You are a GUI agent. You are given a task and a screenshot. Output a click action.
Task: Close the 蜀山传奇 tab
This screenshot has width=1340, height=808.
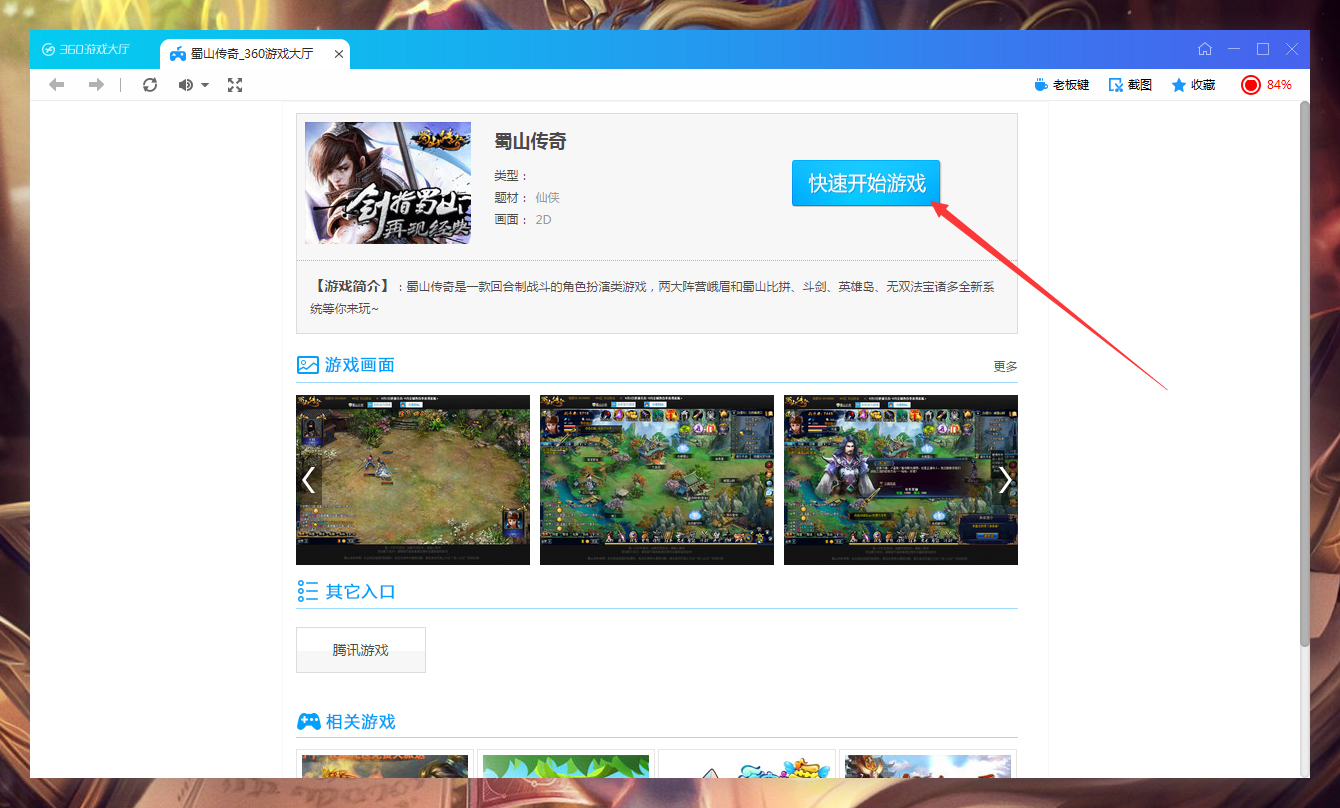(x=339, y=54)
